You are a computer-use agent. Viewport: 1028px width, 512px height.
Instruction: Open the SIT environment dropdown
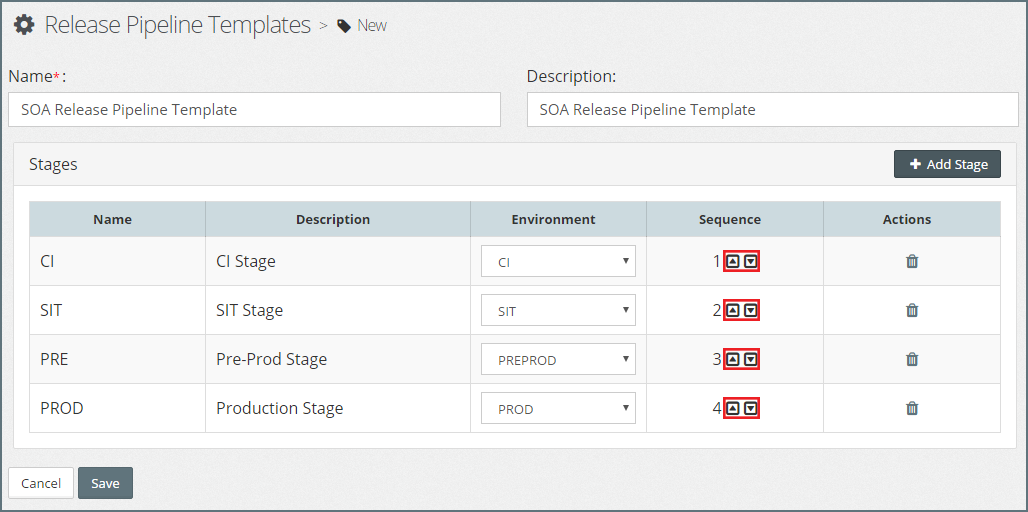point(558,311)
